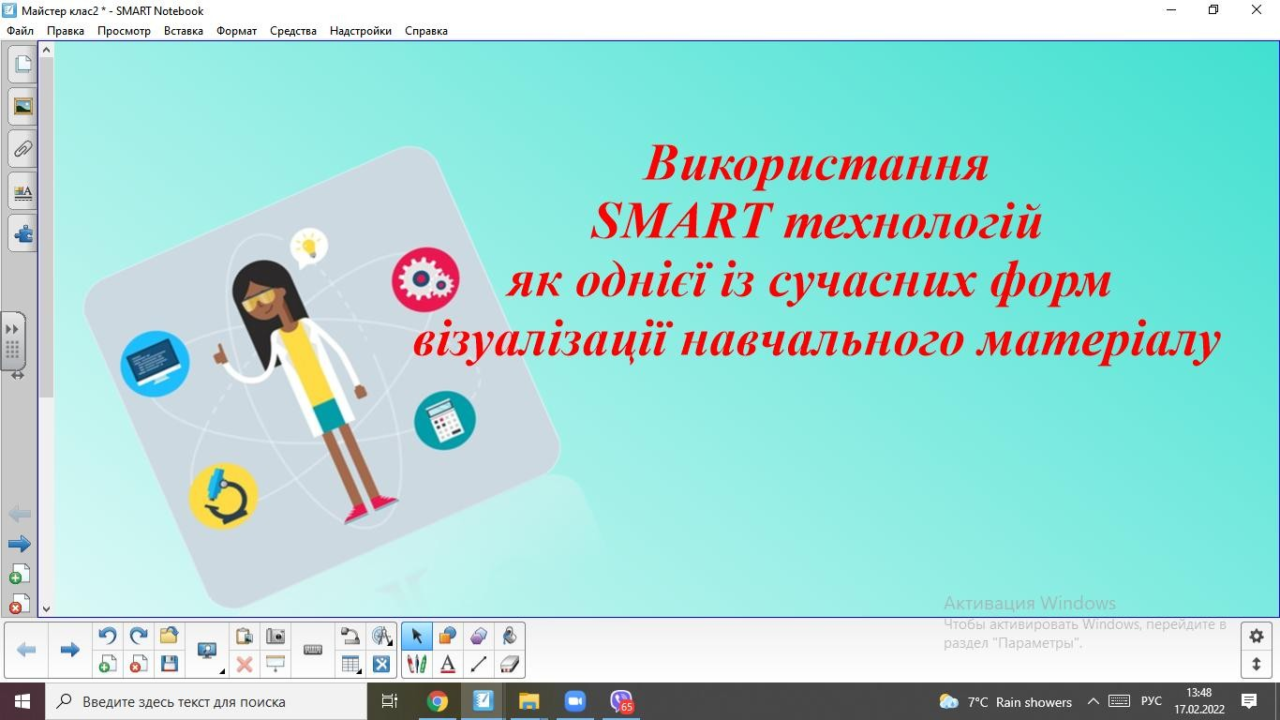Open the Windows notification center
The width and height of the screenshot is (1280, 720).
[1249, 701]
